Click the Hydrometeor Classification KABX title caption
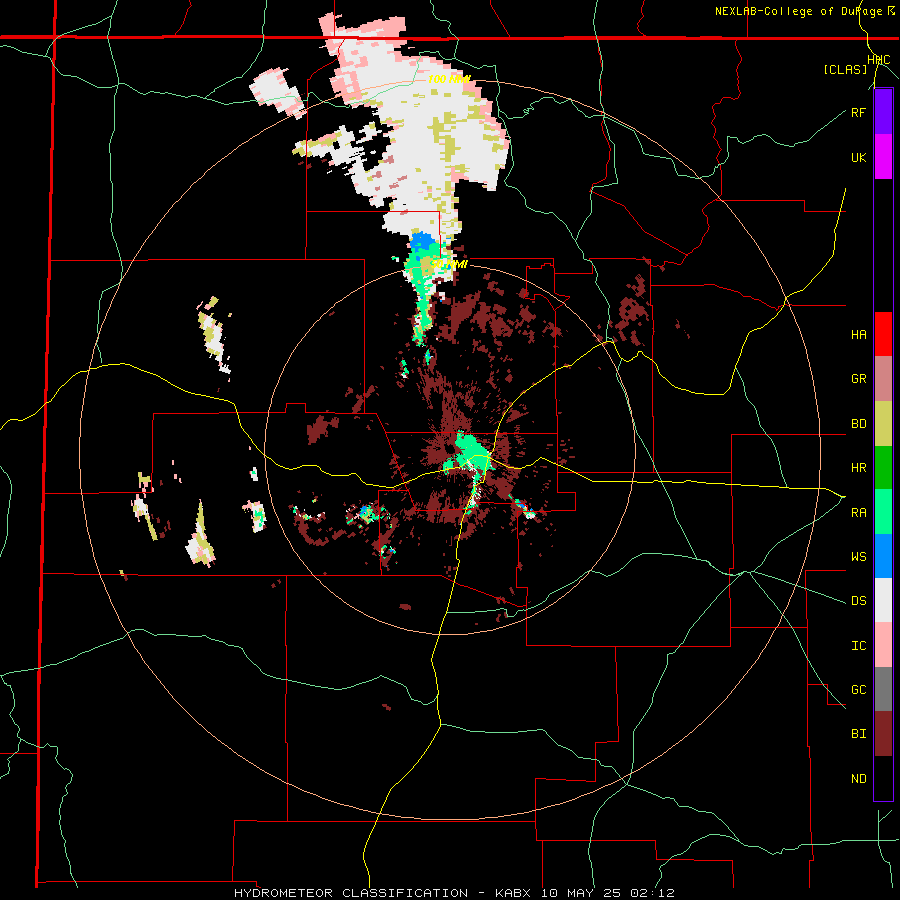This screenshot has width=900, height=900. click(x=453, y=893)
